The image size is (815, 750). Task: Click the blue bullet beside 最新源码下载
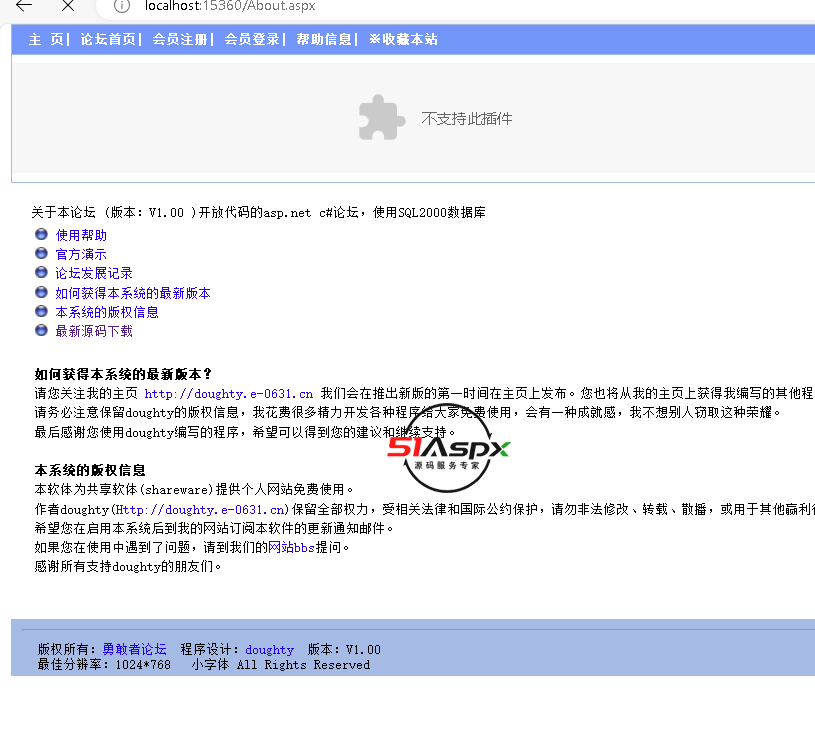(x=41, y=330)
